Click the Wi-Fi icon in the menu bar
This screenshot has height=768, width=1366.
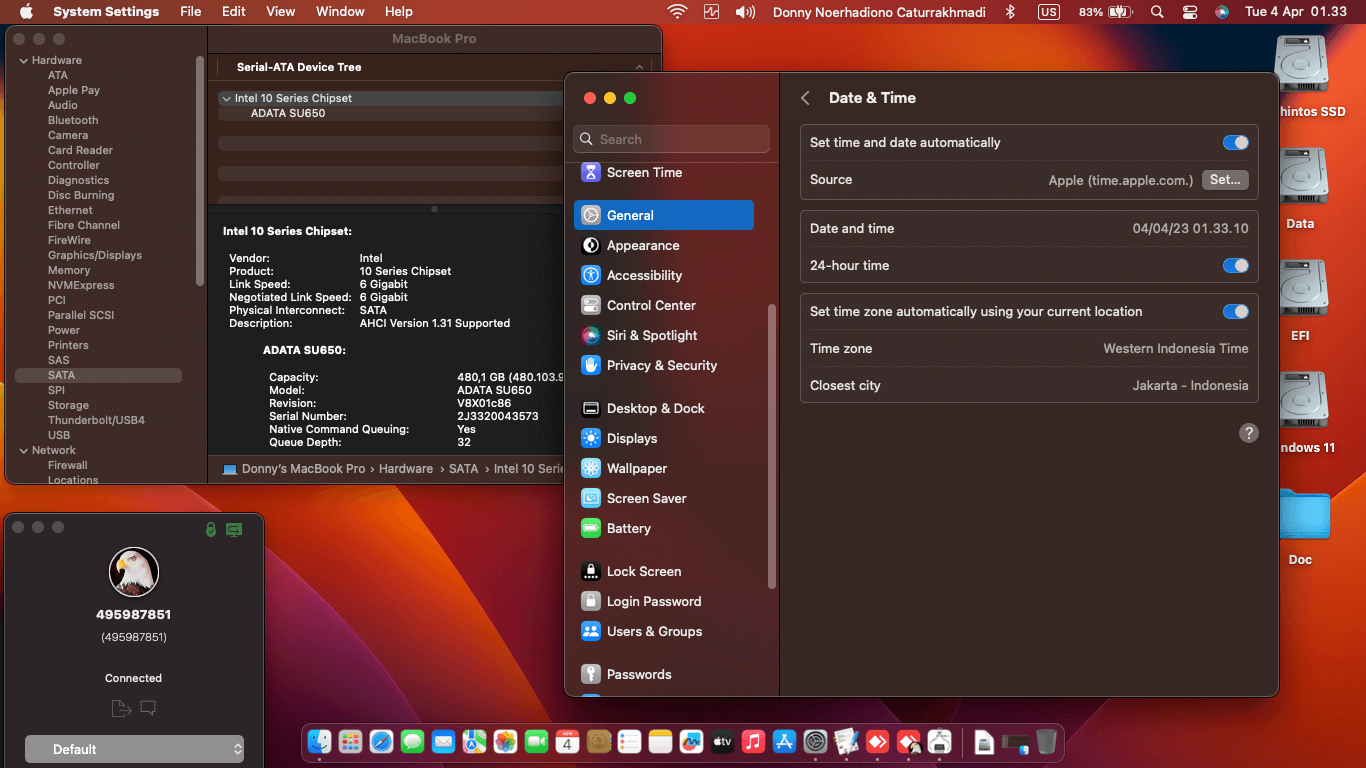pyautogui.click(x=678, y=12)
